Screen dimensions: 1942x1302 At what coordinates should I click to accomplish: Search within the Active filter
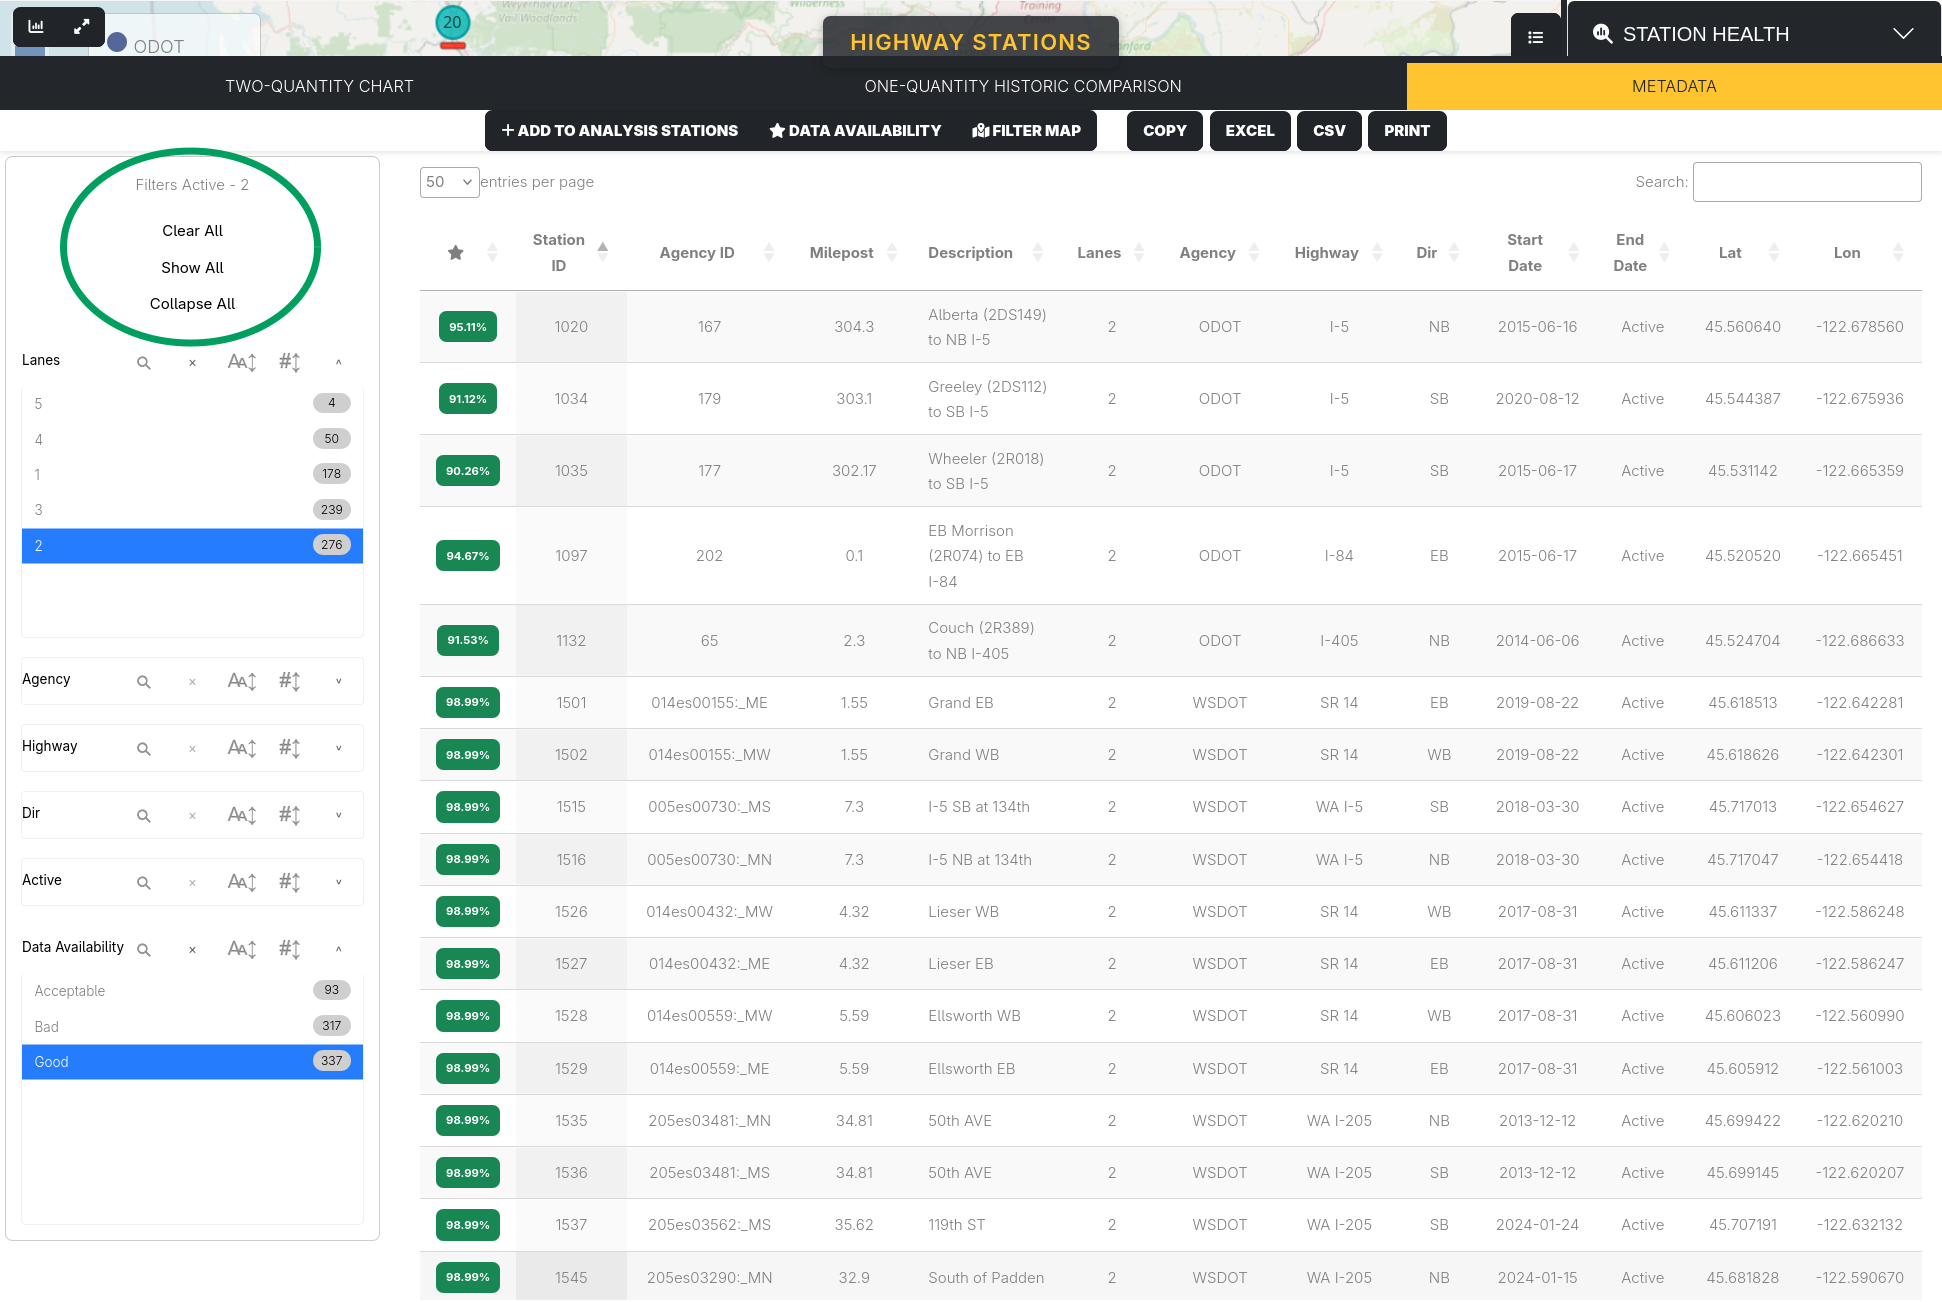(144, 883)
